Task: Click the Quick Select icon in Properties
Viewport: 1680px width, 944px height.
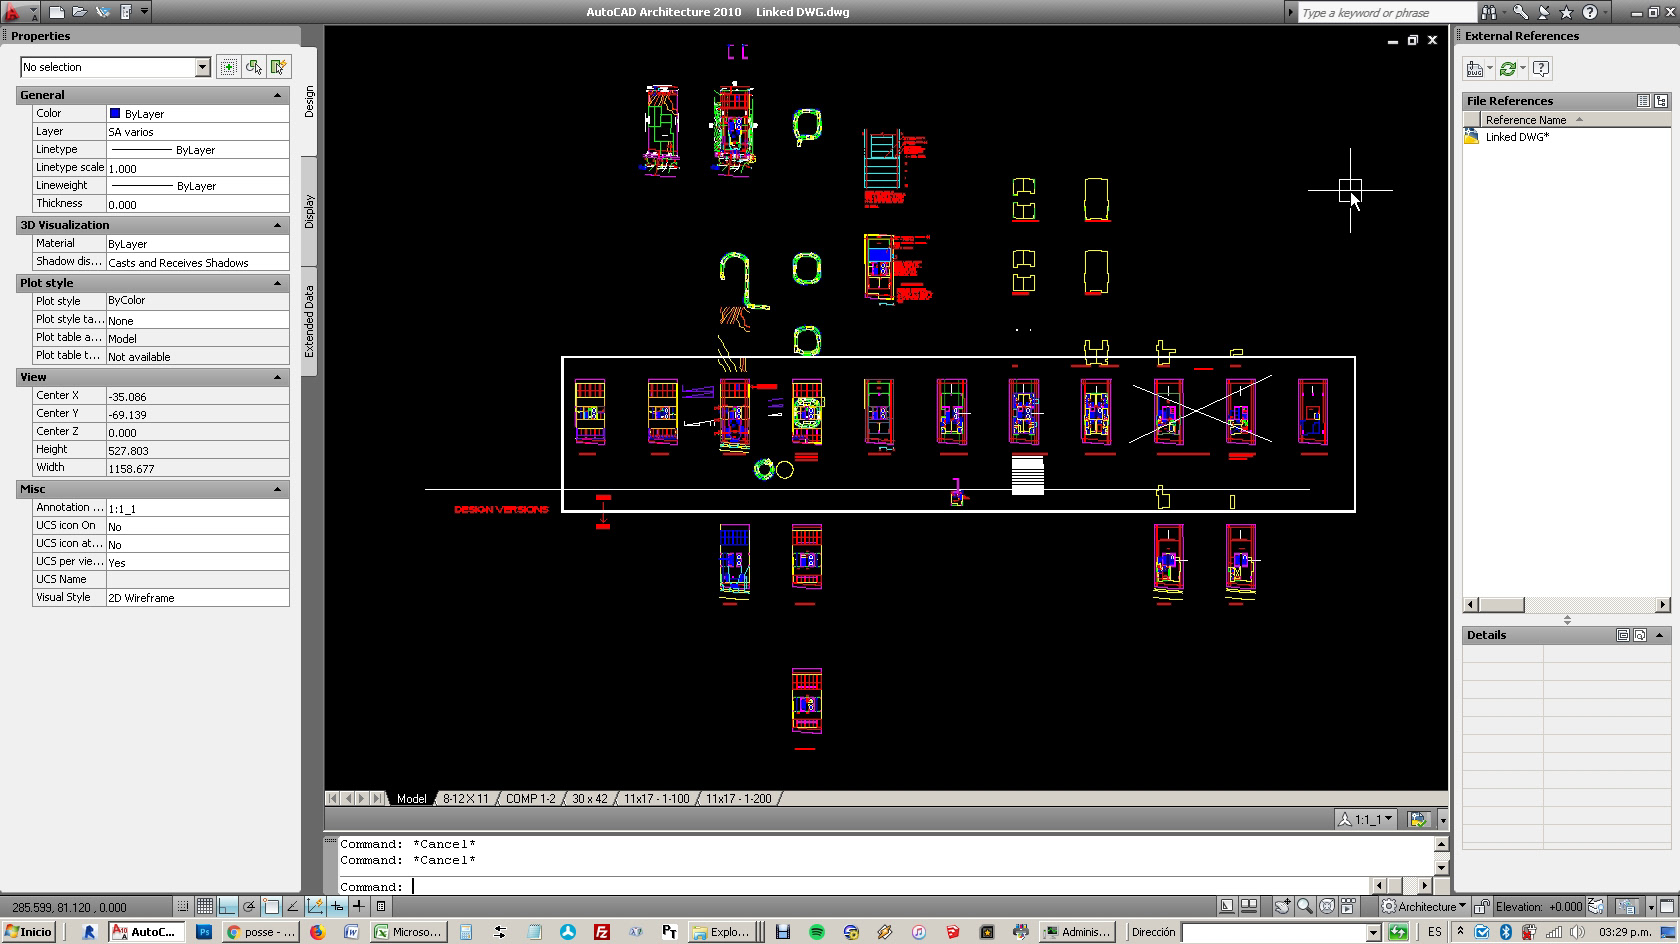Action: (x=279, y=67)
